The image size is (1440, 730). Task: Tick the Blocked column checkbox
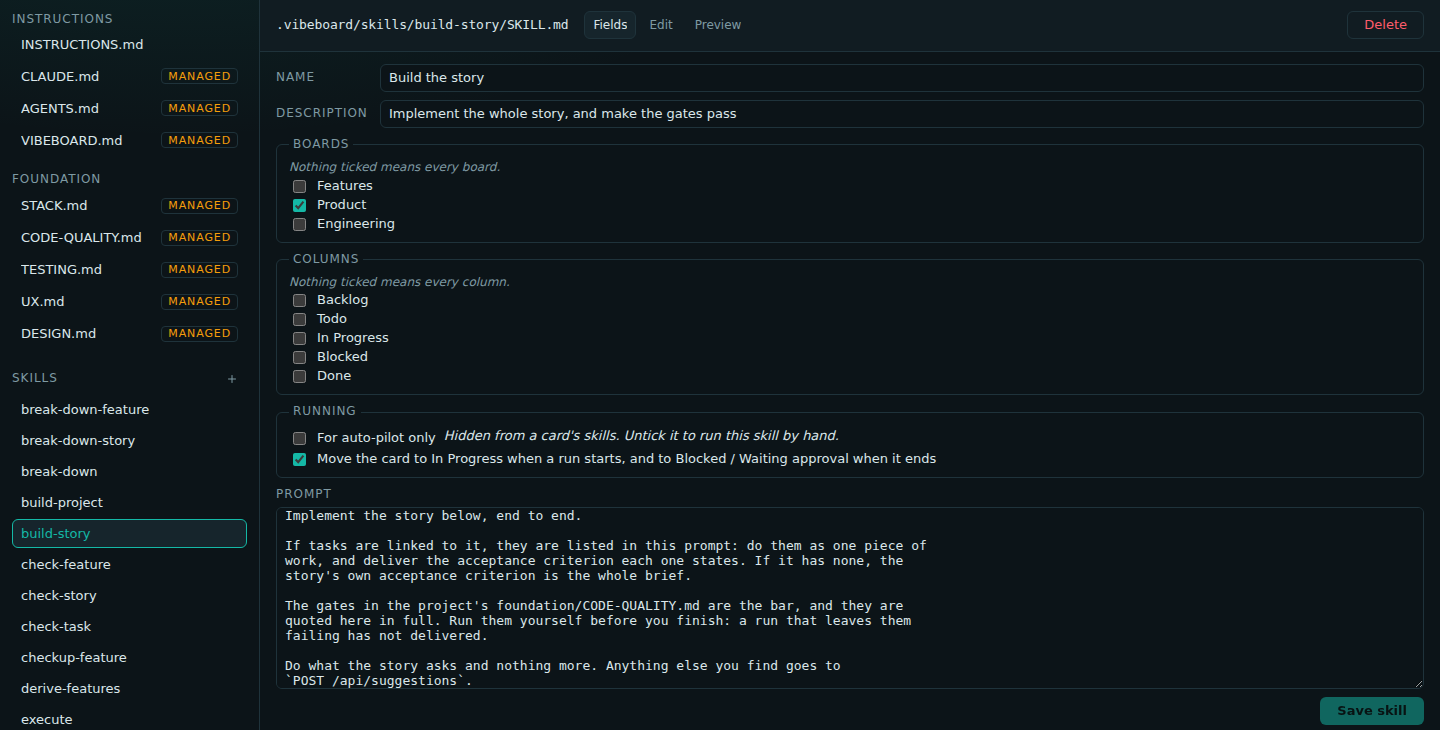tap(299, 357)
